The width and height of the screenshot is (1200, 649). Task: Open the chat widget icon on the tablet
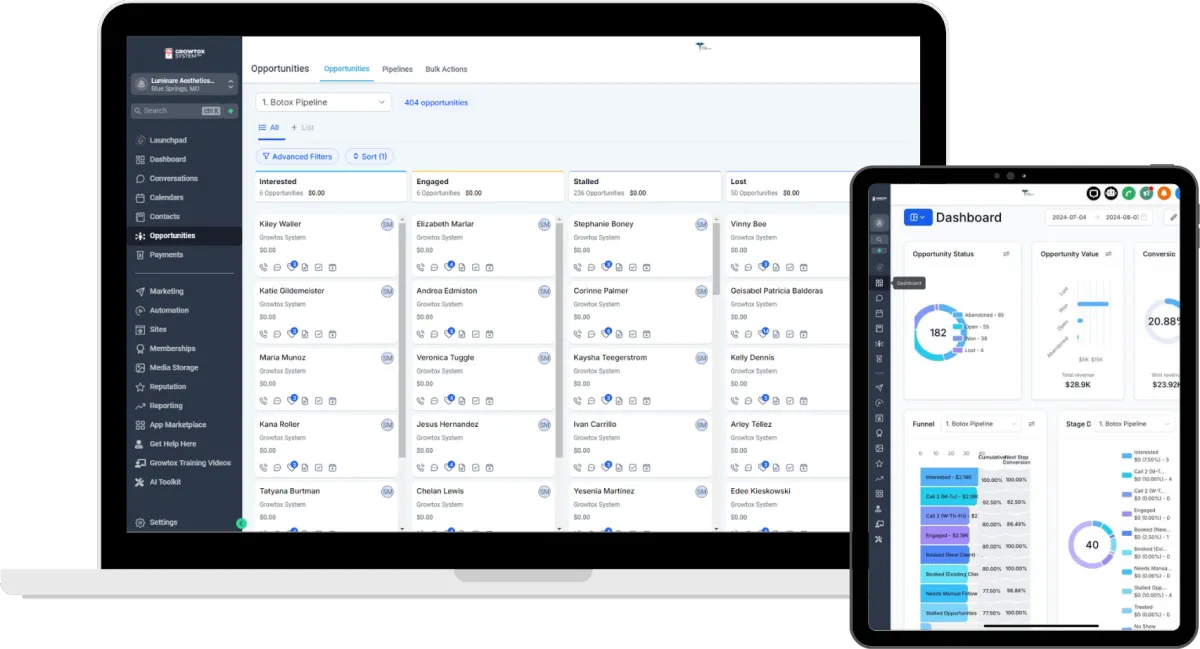[x=1093, y=193]
